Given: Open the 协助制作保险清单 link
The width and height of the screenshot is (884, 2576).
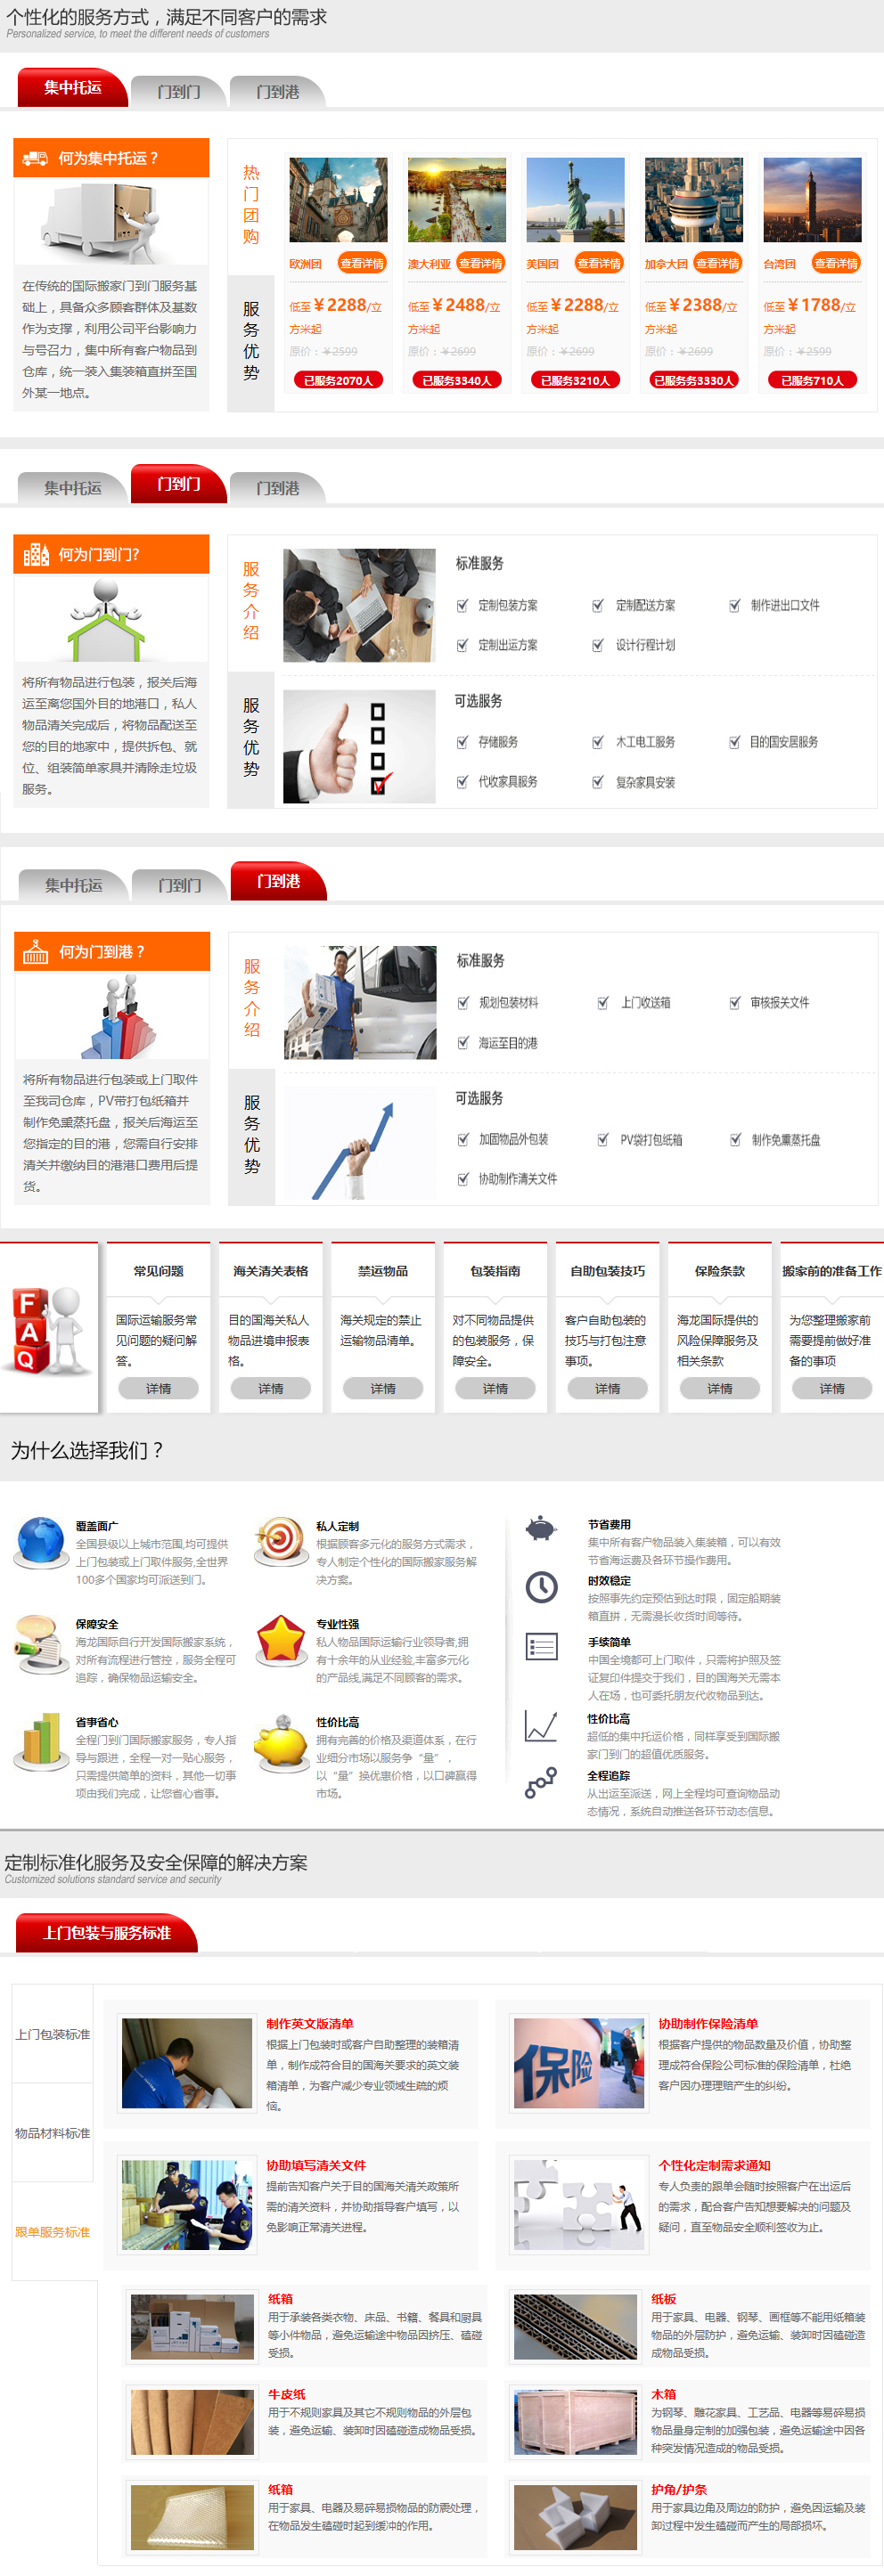Looking at the screenshot, I should pyautogui.click(x=708, y=2023).
